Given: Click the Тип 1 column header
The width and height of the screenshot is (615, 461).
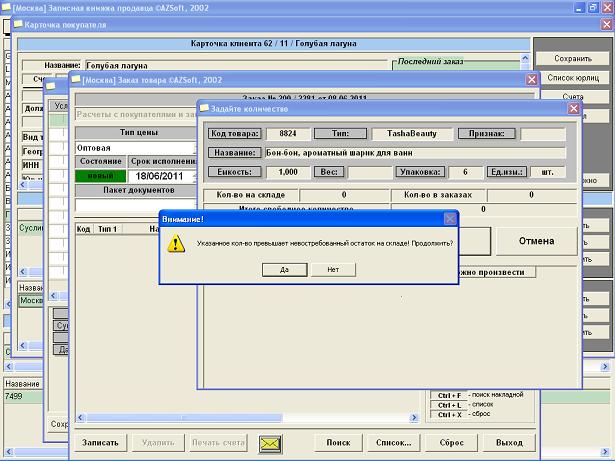Looking at the screenshot, I should 107,229.
